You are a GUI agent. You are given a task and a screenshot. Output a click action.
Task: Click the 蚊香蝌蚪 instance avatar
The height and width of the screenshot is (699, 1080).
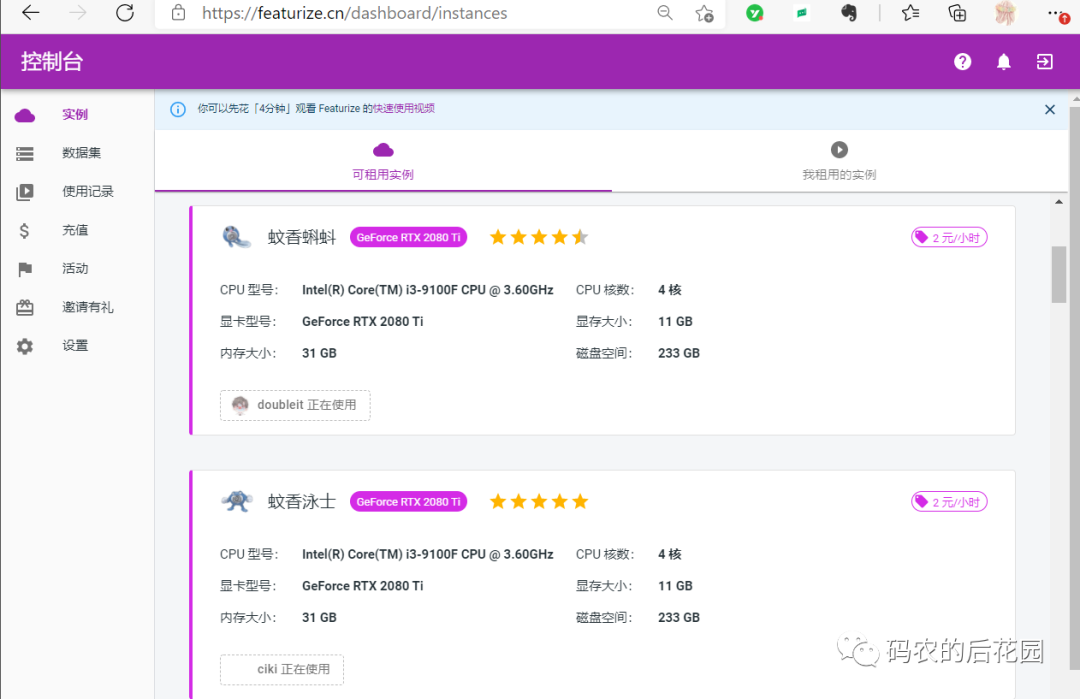coord(236,237)
